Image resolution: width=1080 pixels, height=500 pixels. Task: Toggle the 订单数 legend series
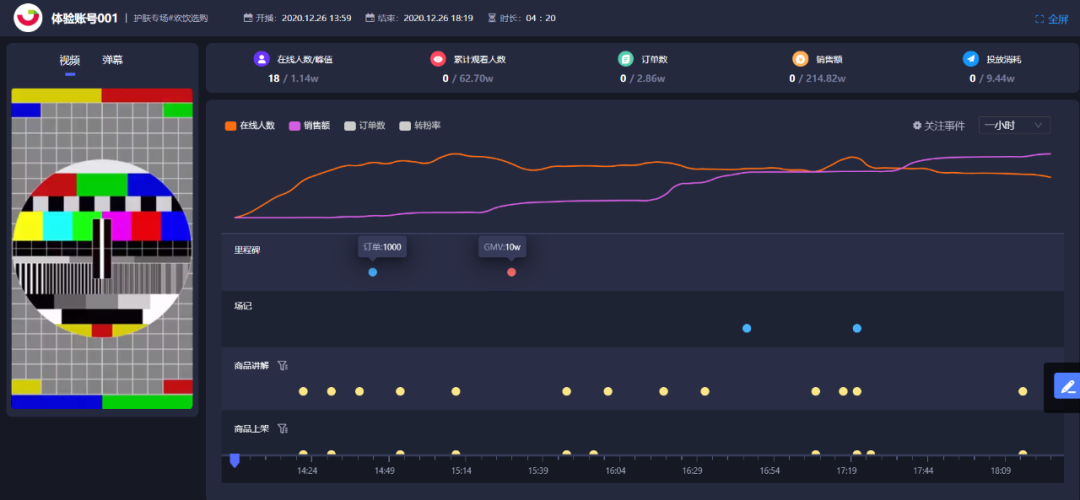point(364,126)
